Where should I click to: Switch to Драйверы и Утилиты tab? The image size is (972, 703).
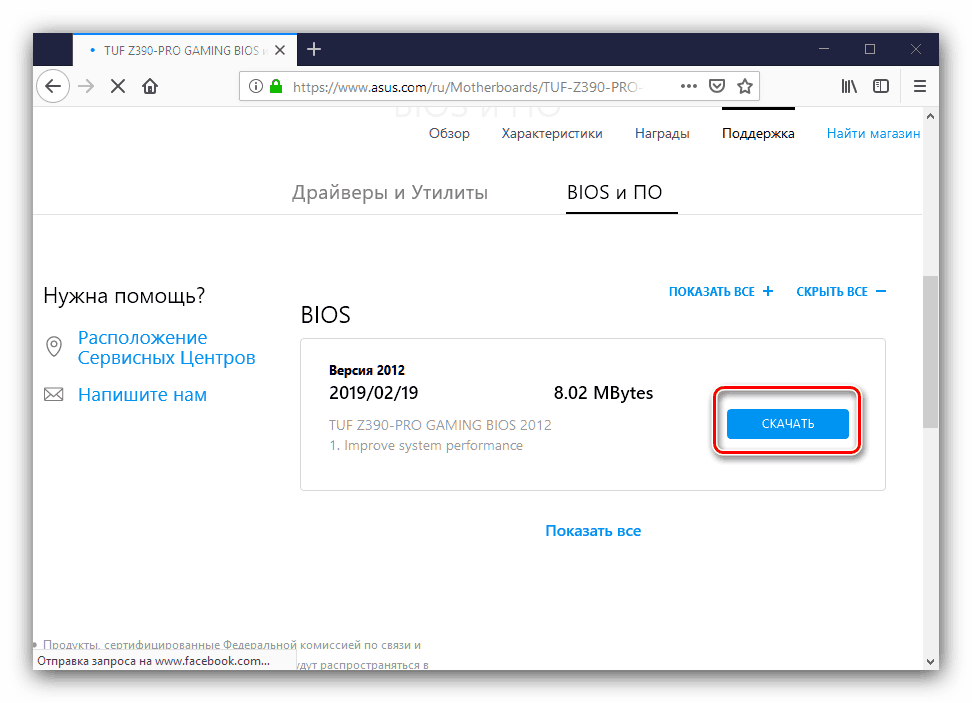(x=390, y=192)
